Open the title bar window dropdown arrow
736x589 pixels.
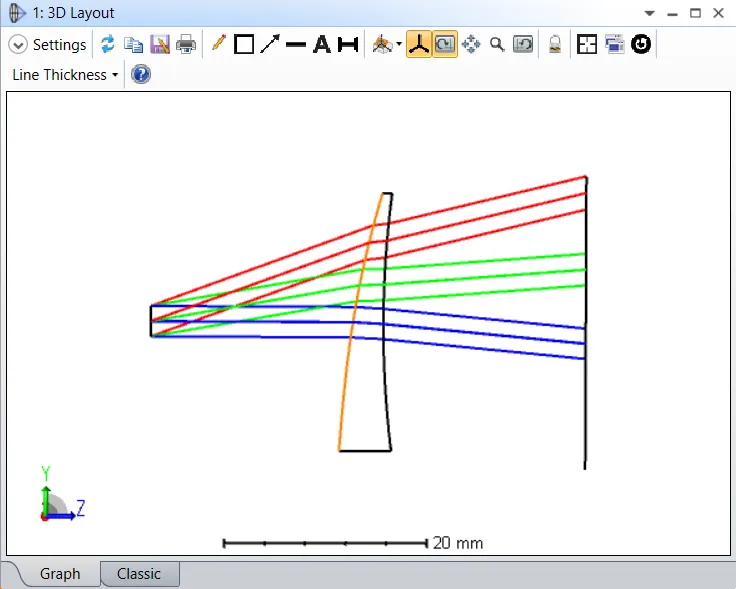click(649, 13)
